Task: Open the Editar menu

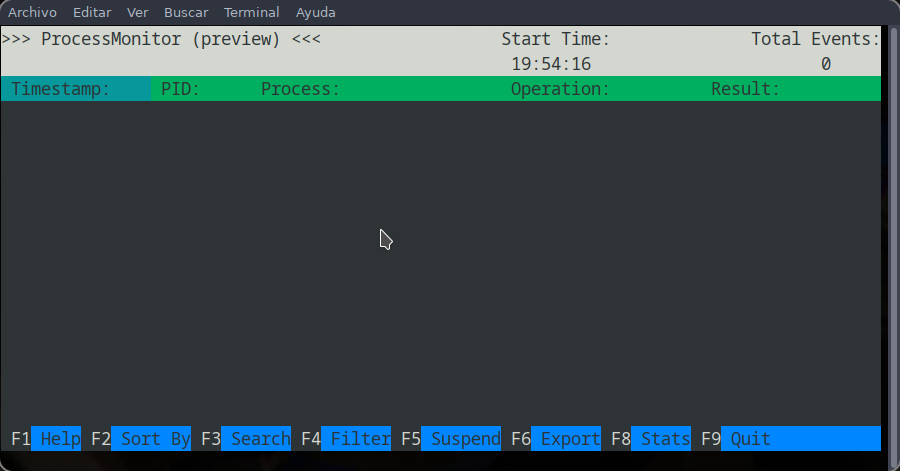Action: 92,12
